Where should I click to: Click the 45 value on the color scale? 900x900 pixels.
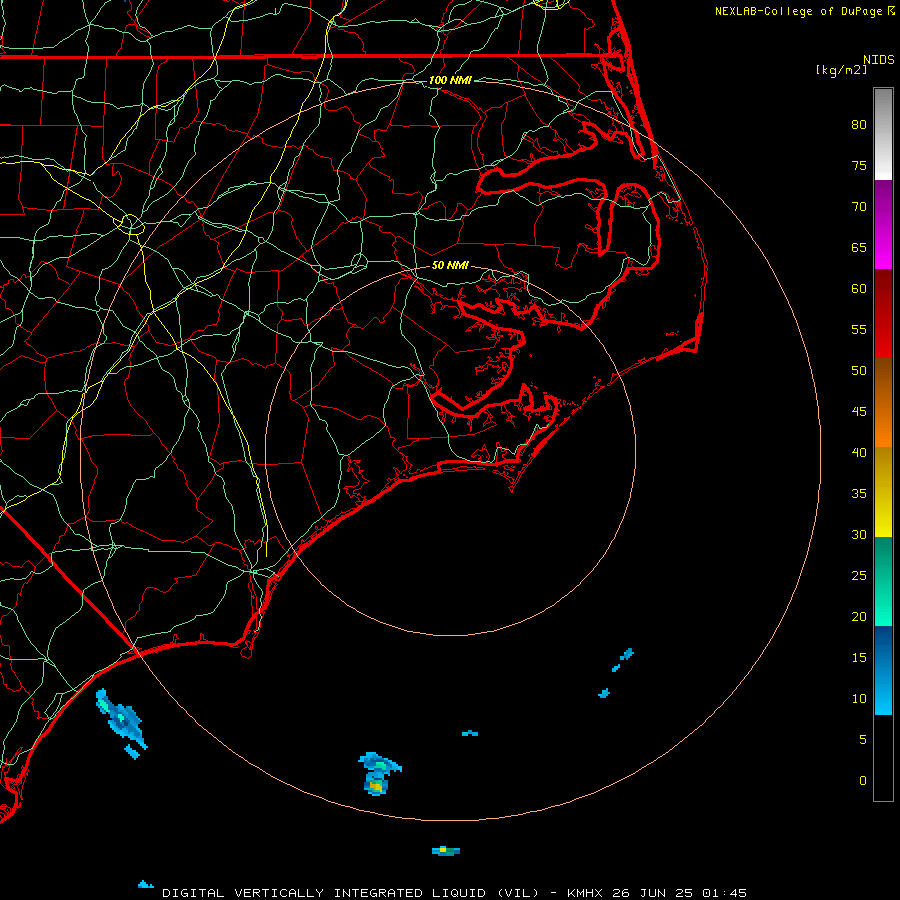pyautogui.click(x=859, y=412)
